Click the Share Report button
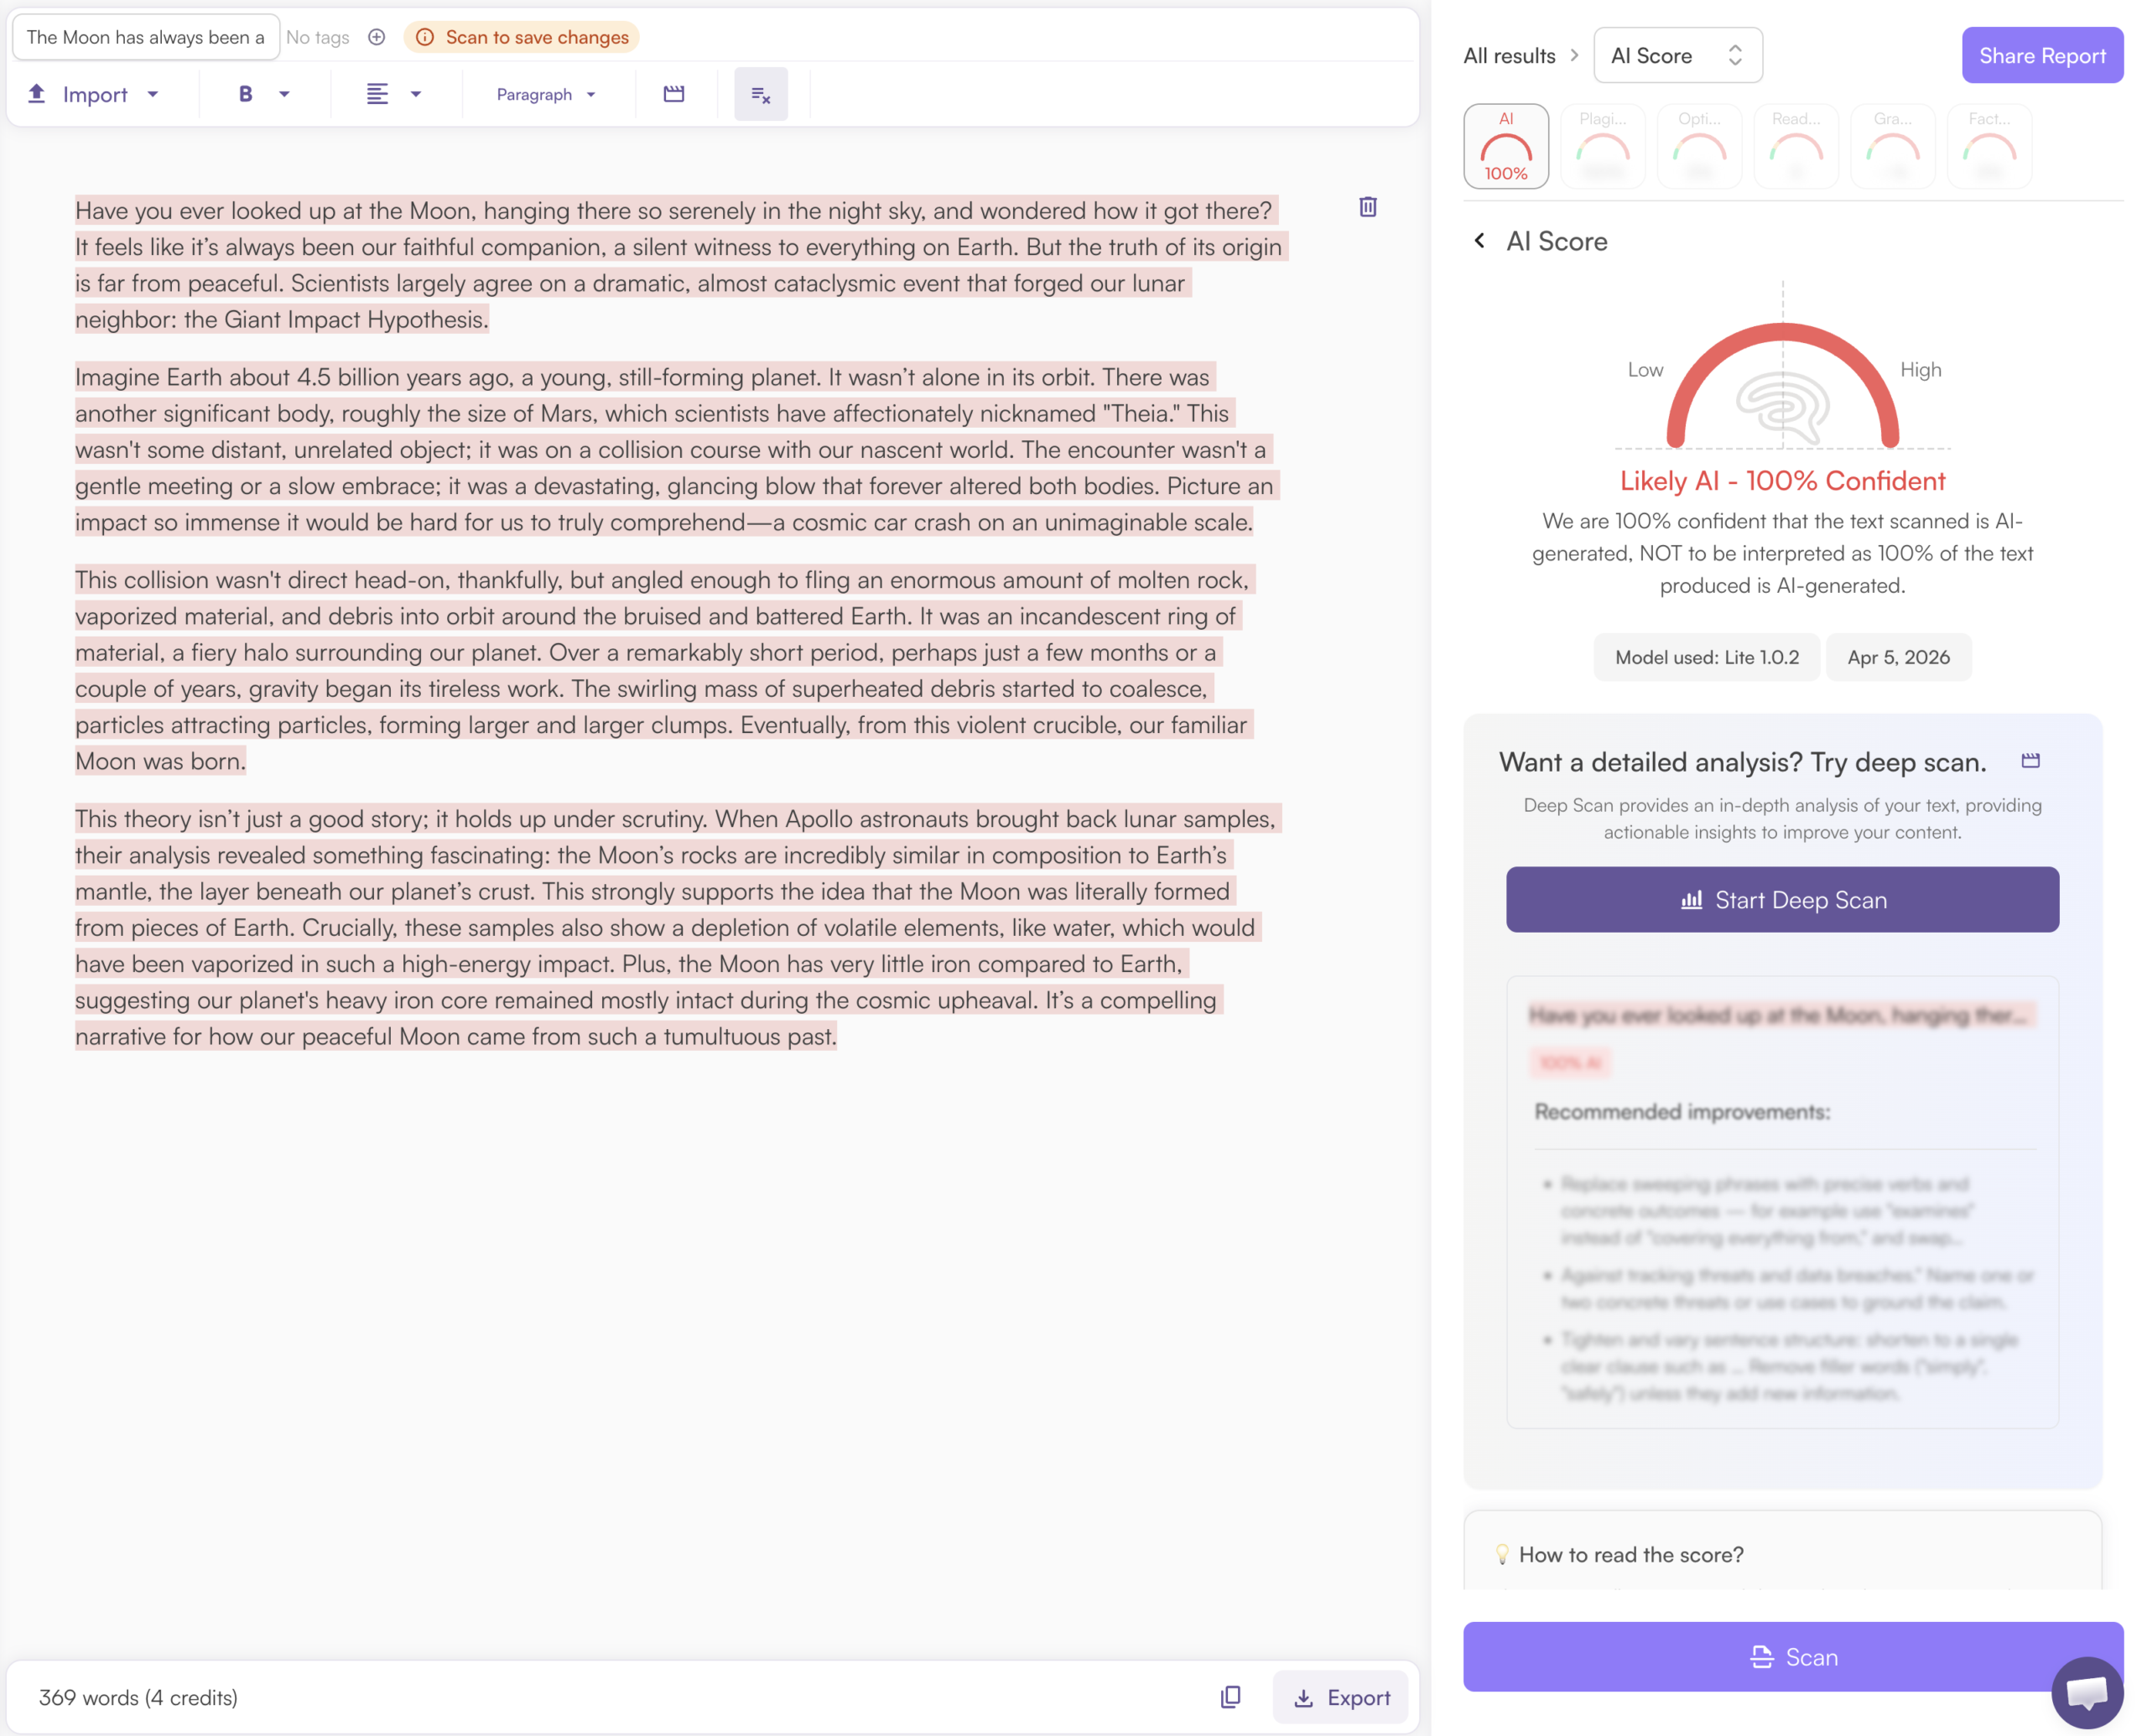The width and height of the screenshot is (2147, 1736). click(2041, 56)
